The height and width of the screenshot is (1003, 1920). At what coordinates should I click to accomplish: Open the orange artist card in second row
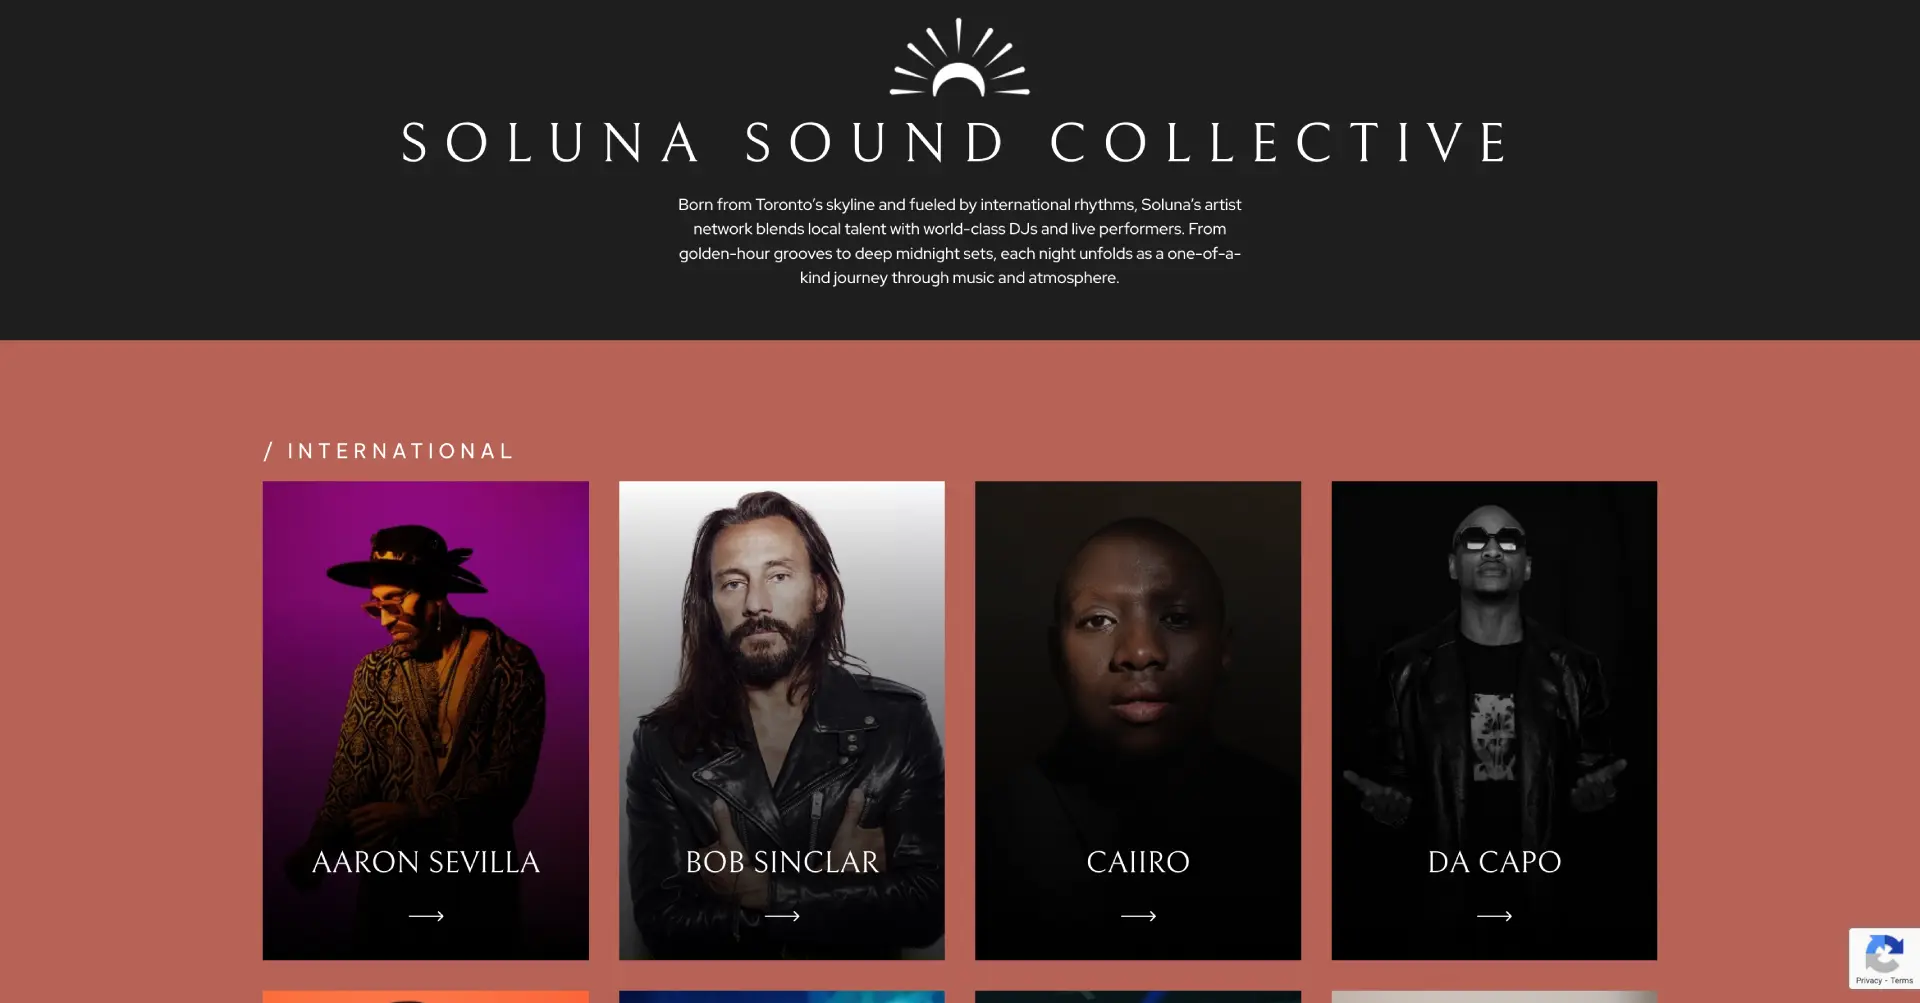426,997
